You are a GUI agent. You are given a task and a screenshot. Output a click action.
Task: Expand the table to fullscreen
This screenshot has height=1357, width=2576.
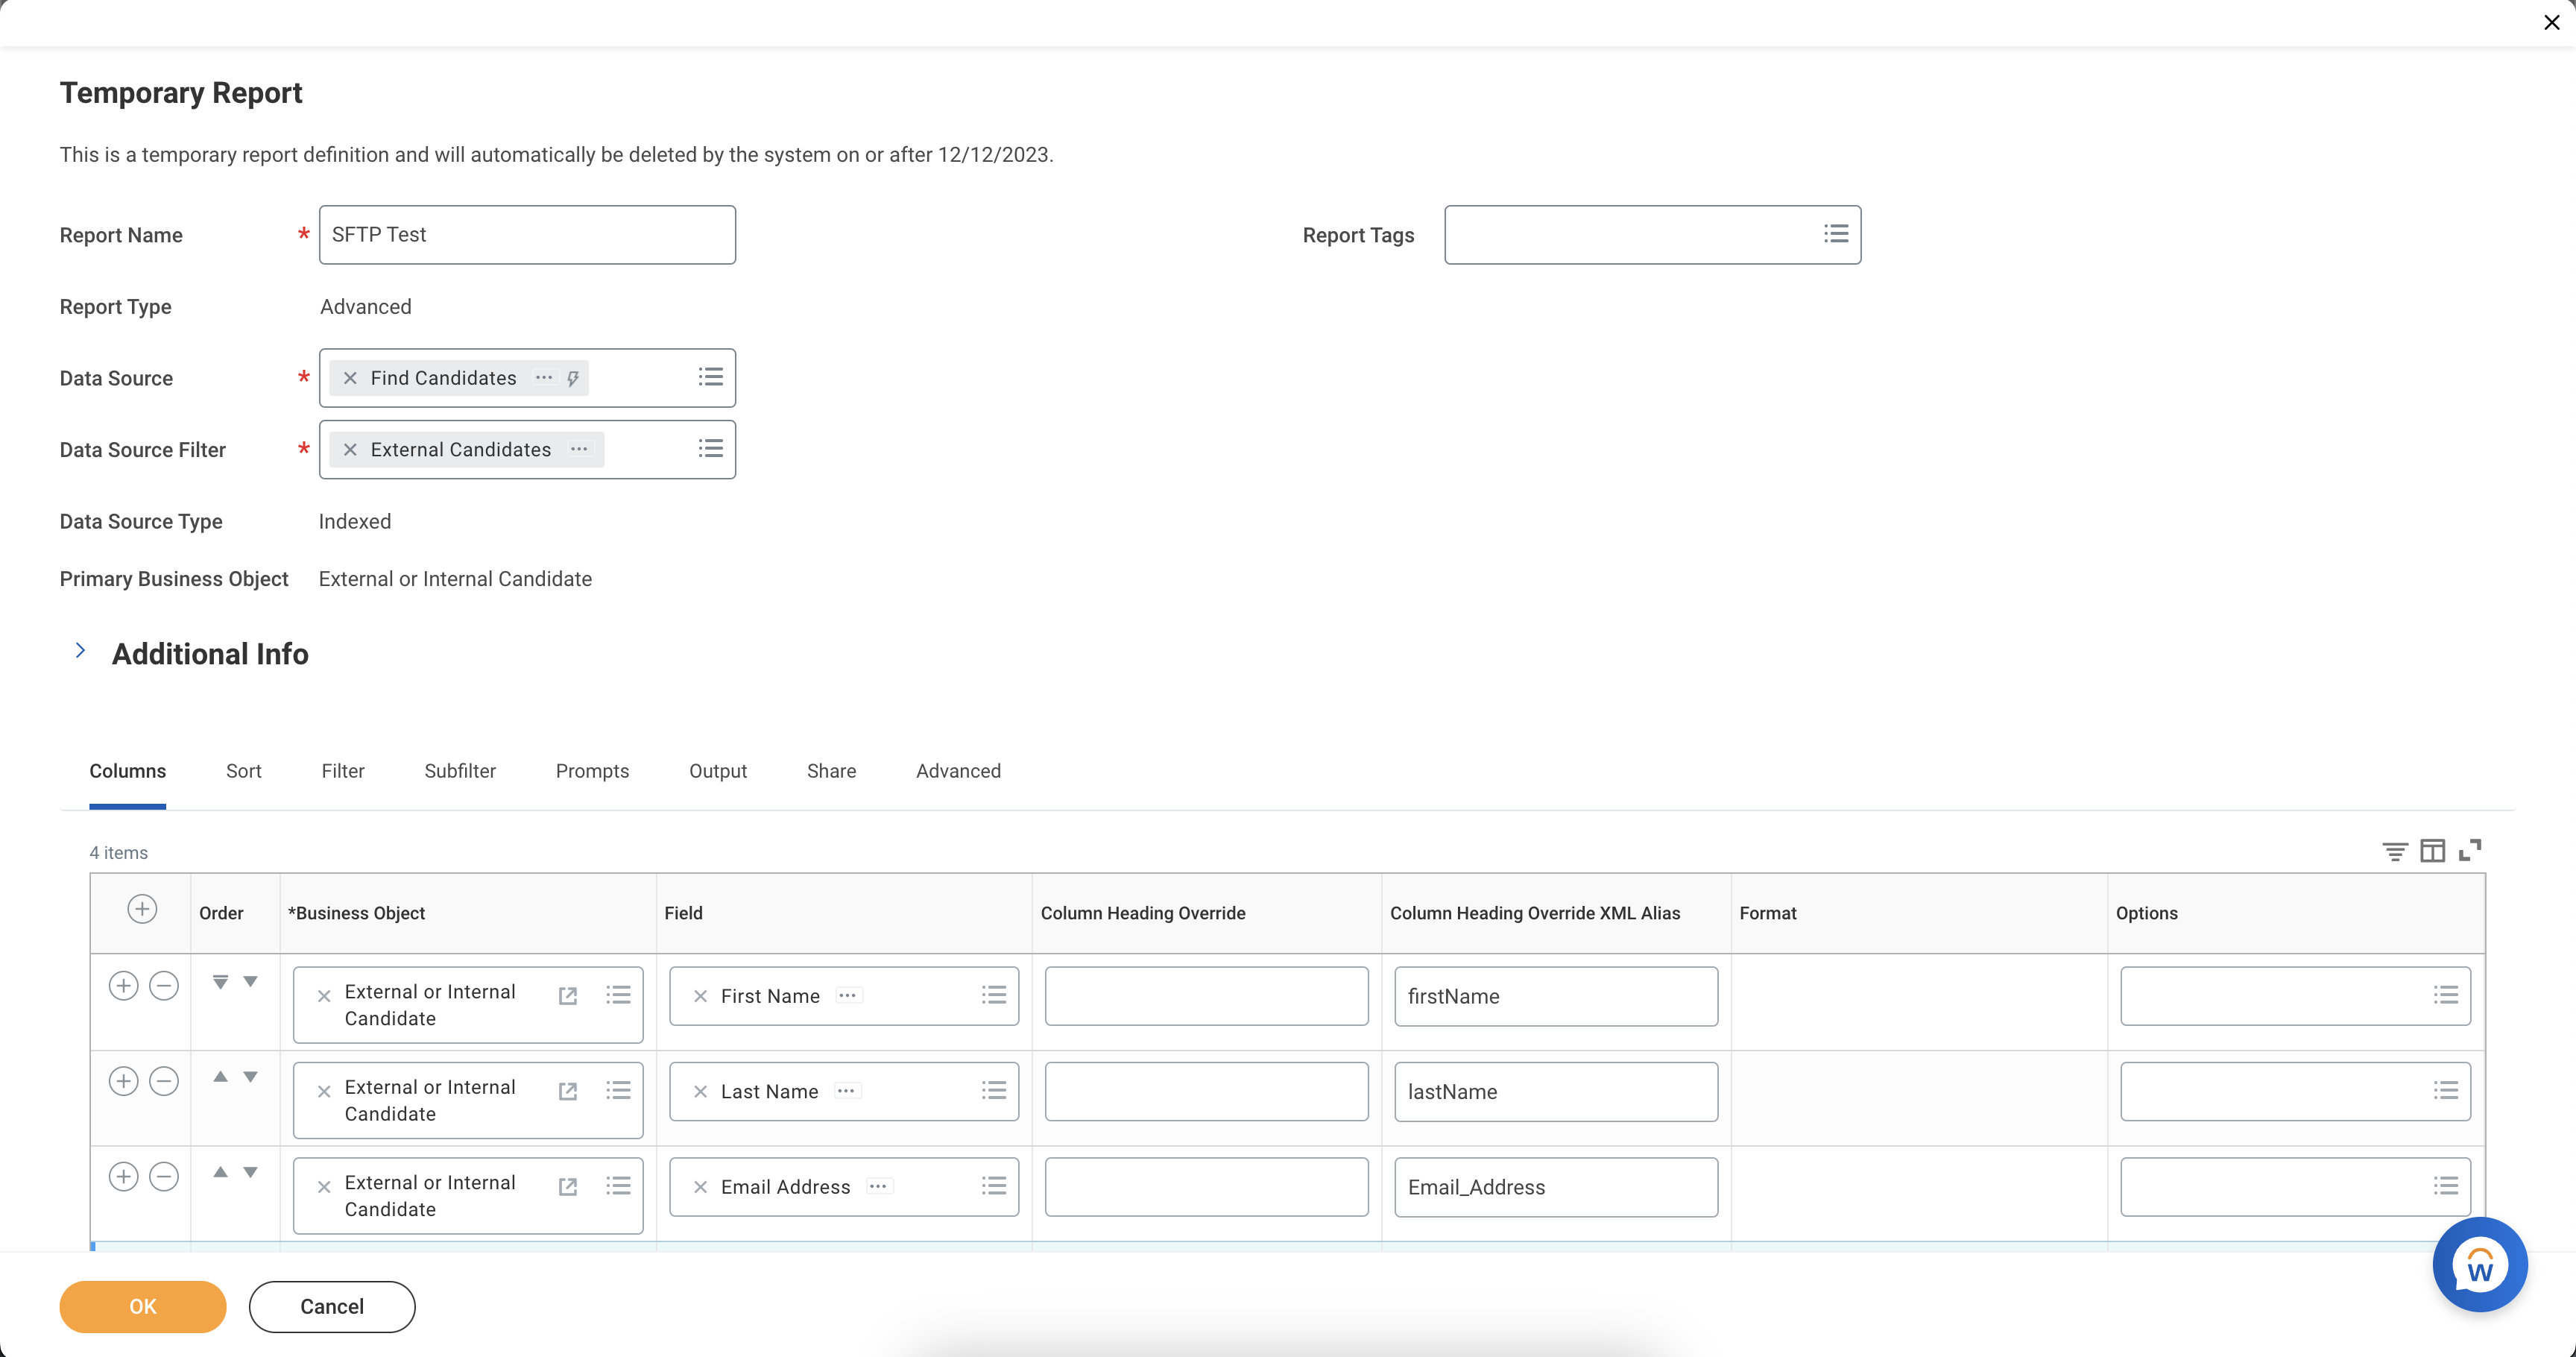pyautogui.click(x=2470, y=850)
